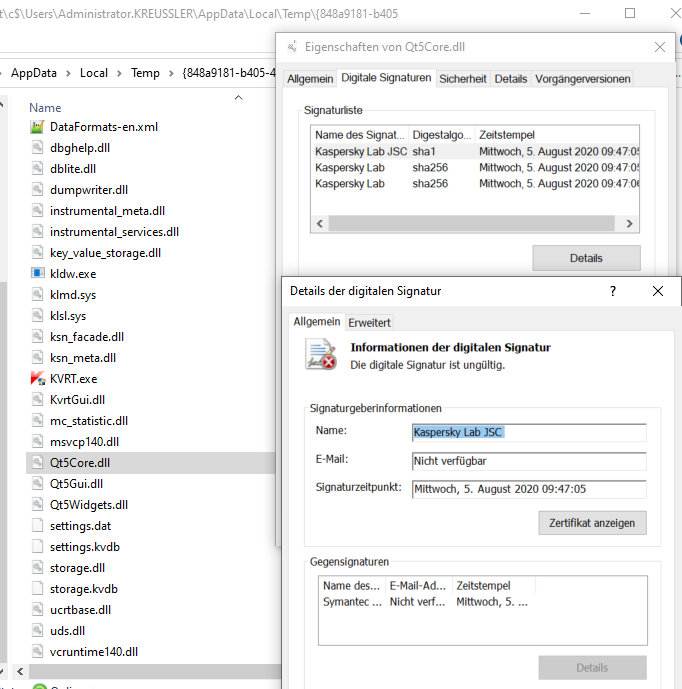Click the mc_statistic.dll file icon
Screen dimensions: 682x689
[x=37, y=421]
